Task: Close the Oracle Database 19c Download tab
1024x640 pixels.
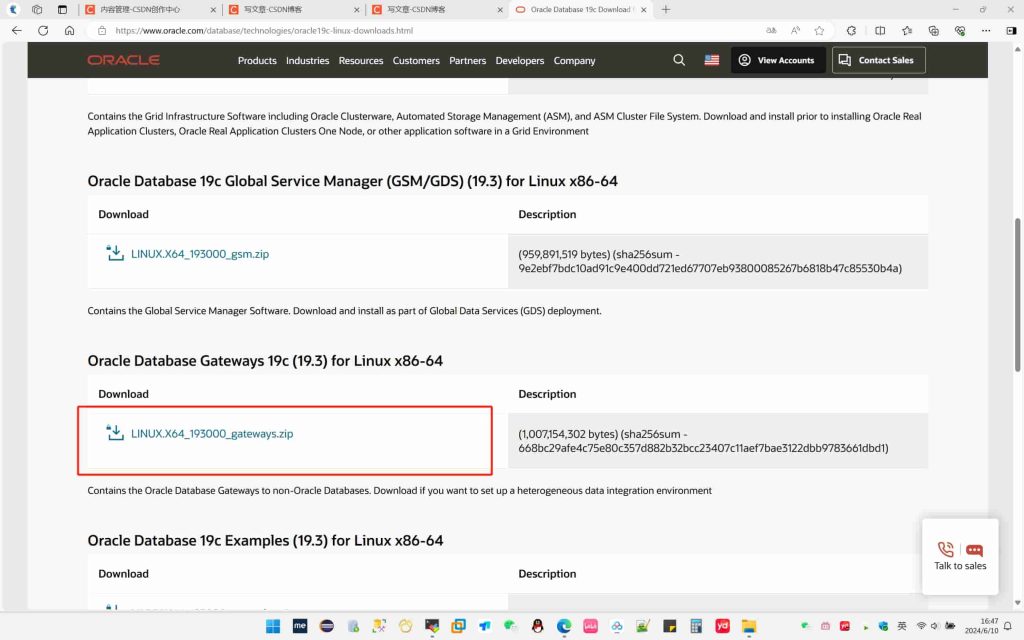Action: point(644,10)
